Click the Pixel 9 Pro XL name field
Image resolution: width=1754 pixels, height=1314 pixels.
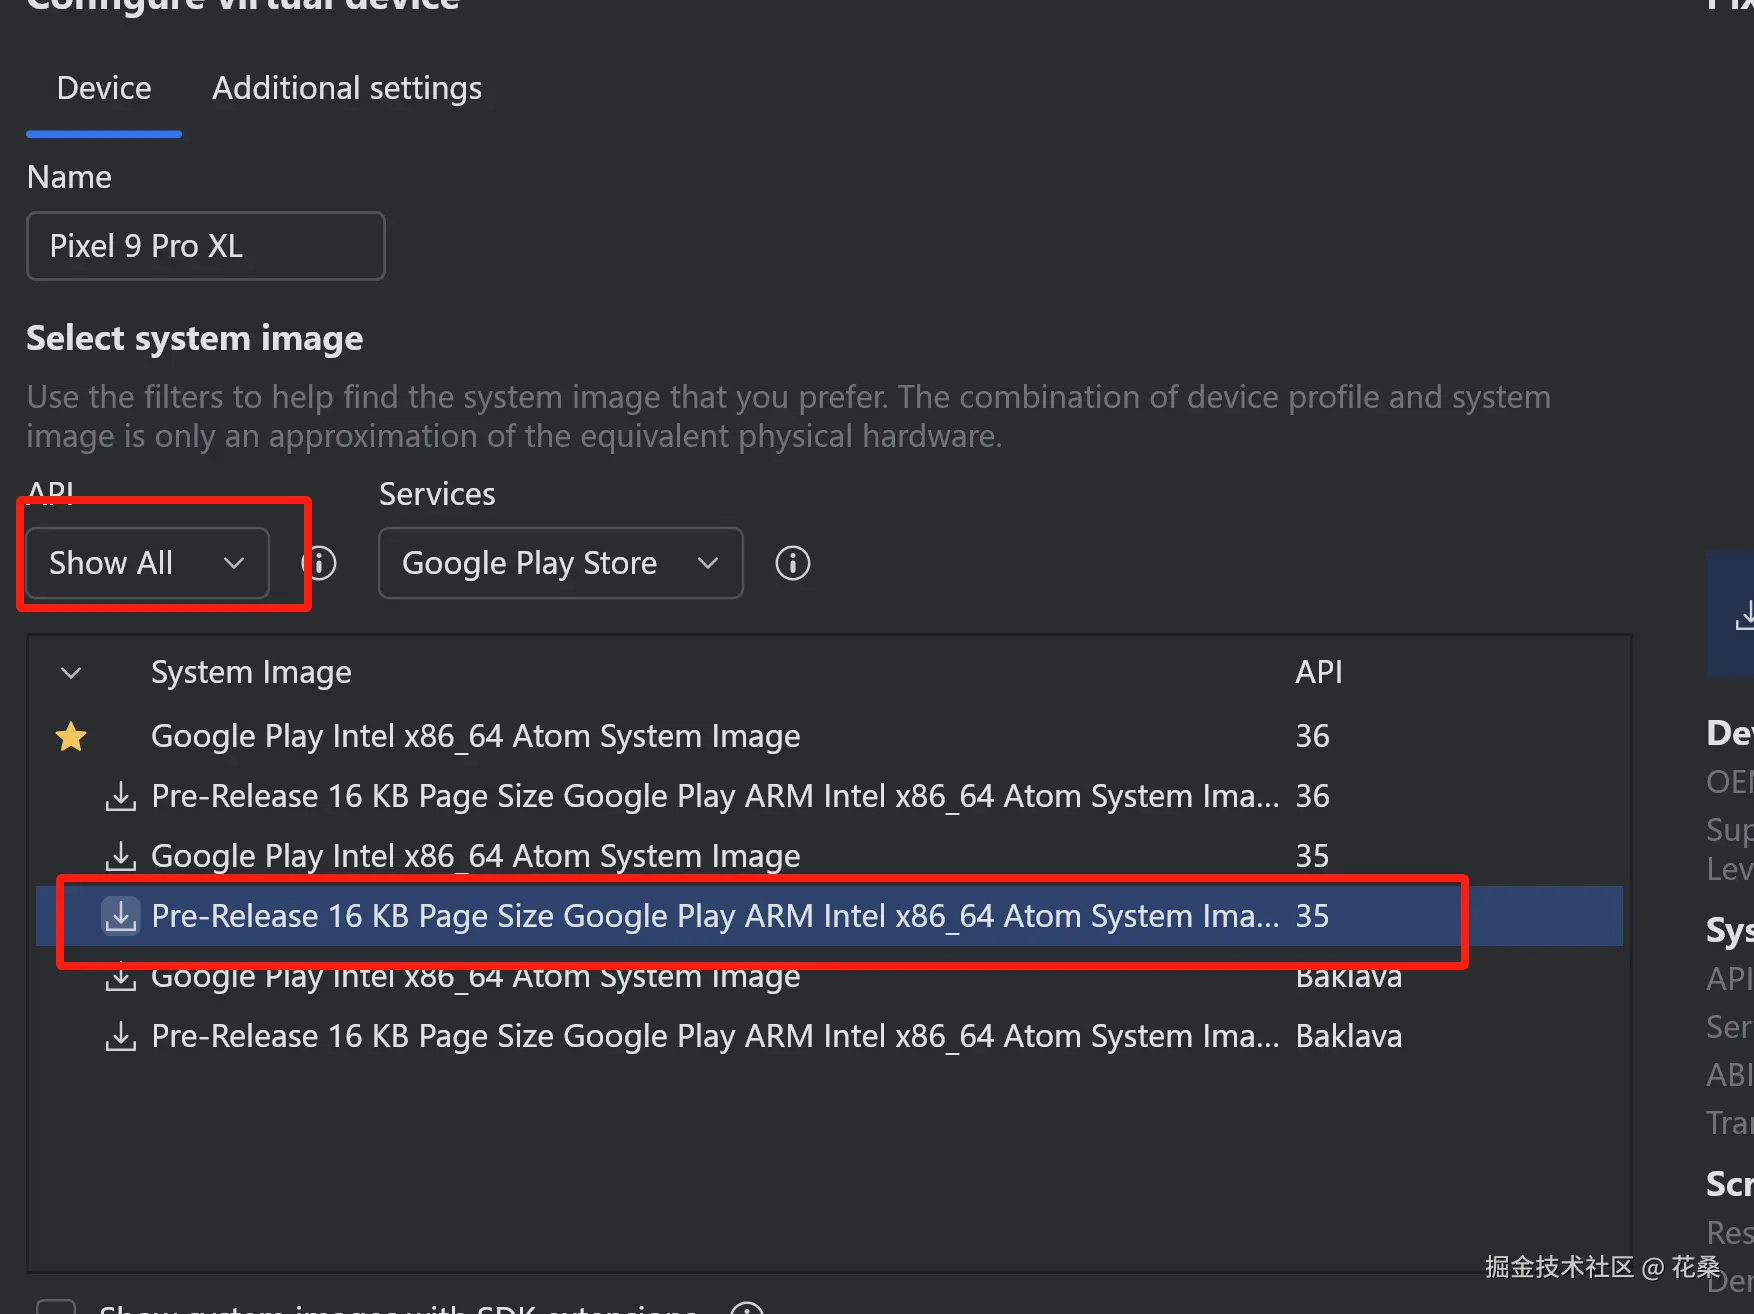pos(205,246)
